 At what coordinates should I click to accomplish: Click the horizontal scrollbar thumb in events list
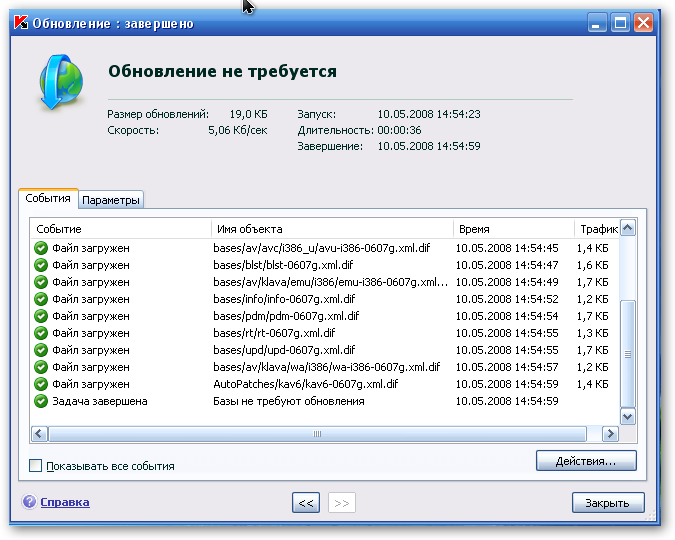[317, 434]
